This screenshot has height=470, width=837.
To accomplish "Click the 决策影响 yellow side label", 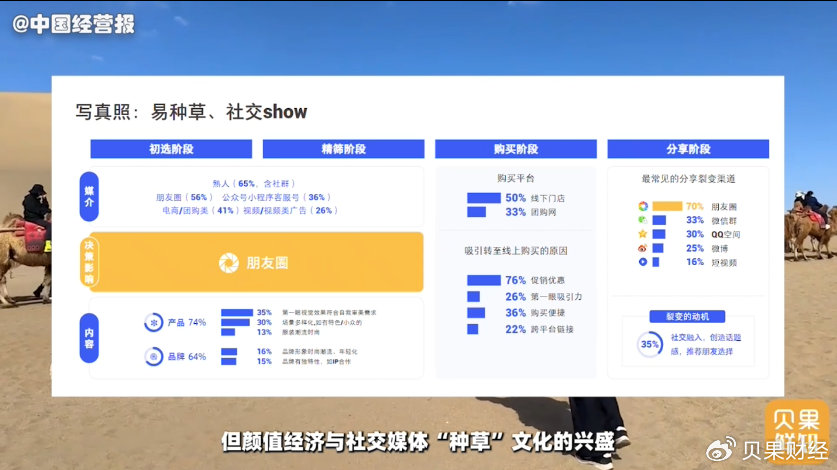I will pyautogui.click(x=89, y=262).
